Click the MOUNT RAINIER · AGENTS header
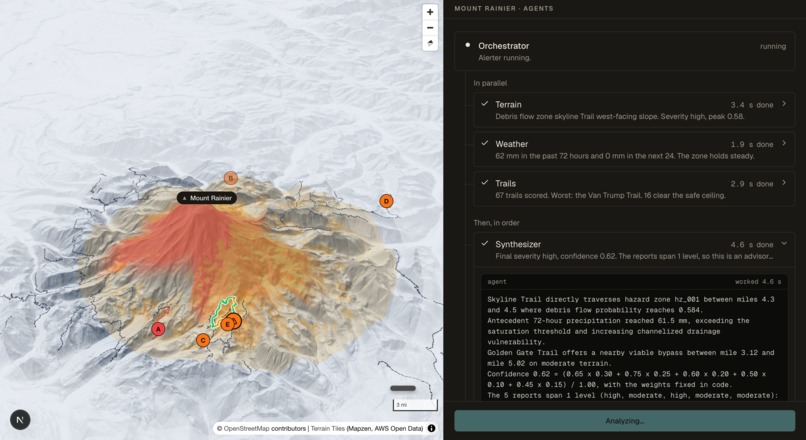The width and height of the screenshot is (806, 440). [503, 9]
